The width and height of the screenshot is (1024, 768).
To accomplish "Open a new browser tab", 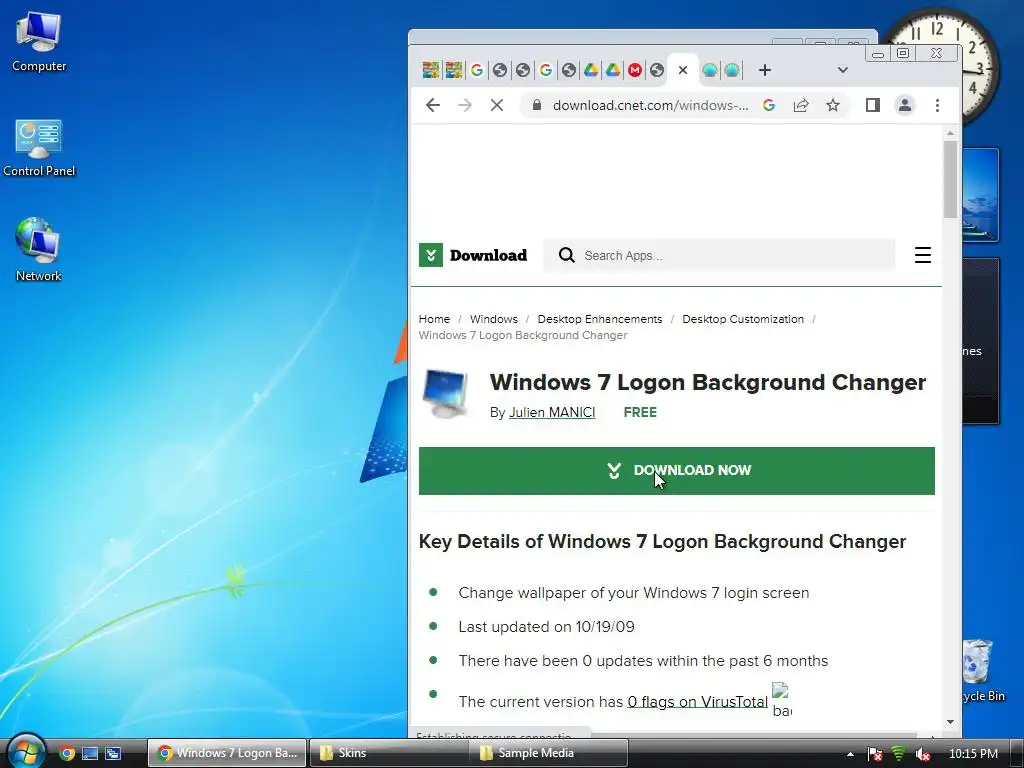I will click(765, 70).
